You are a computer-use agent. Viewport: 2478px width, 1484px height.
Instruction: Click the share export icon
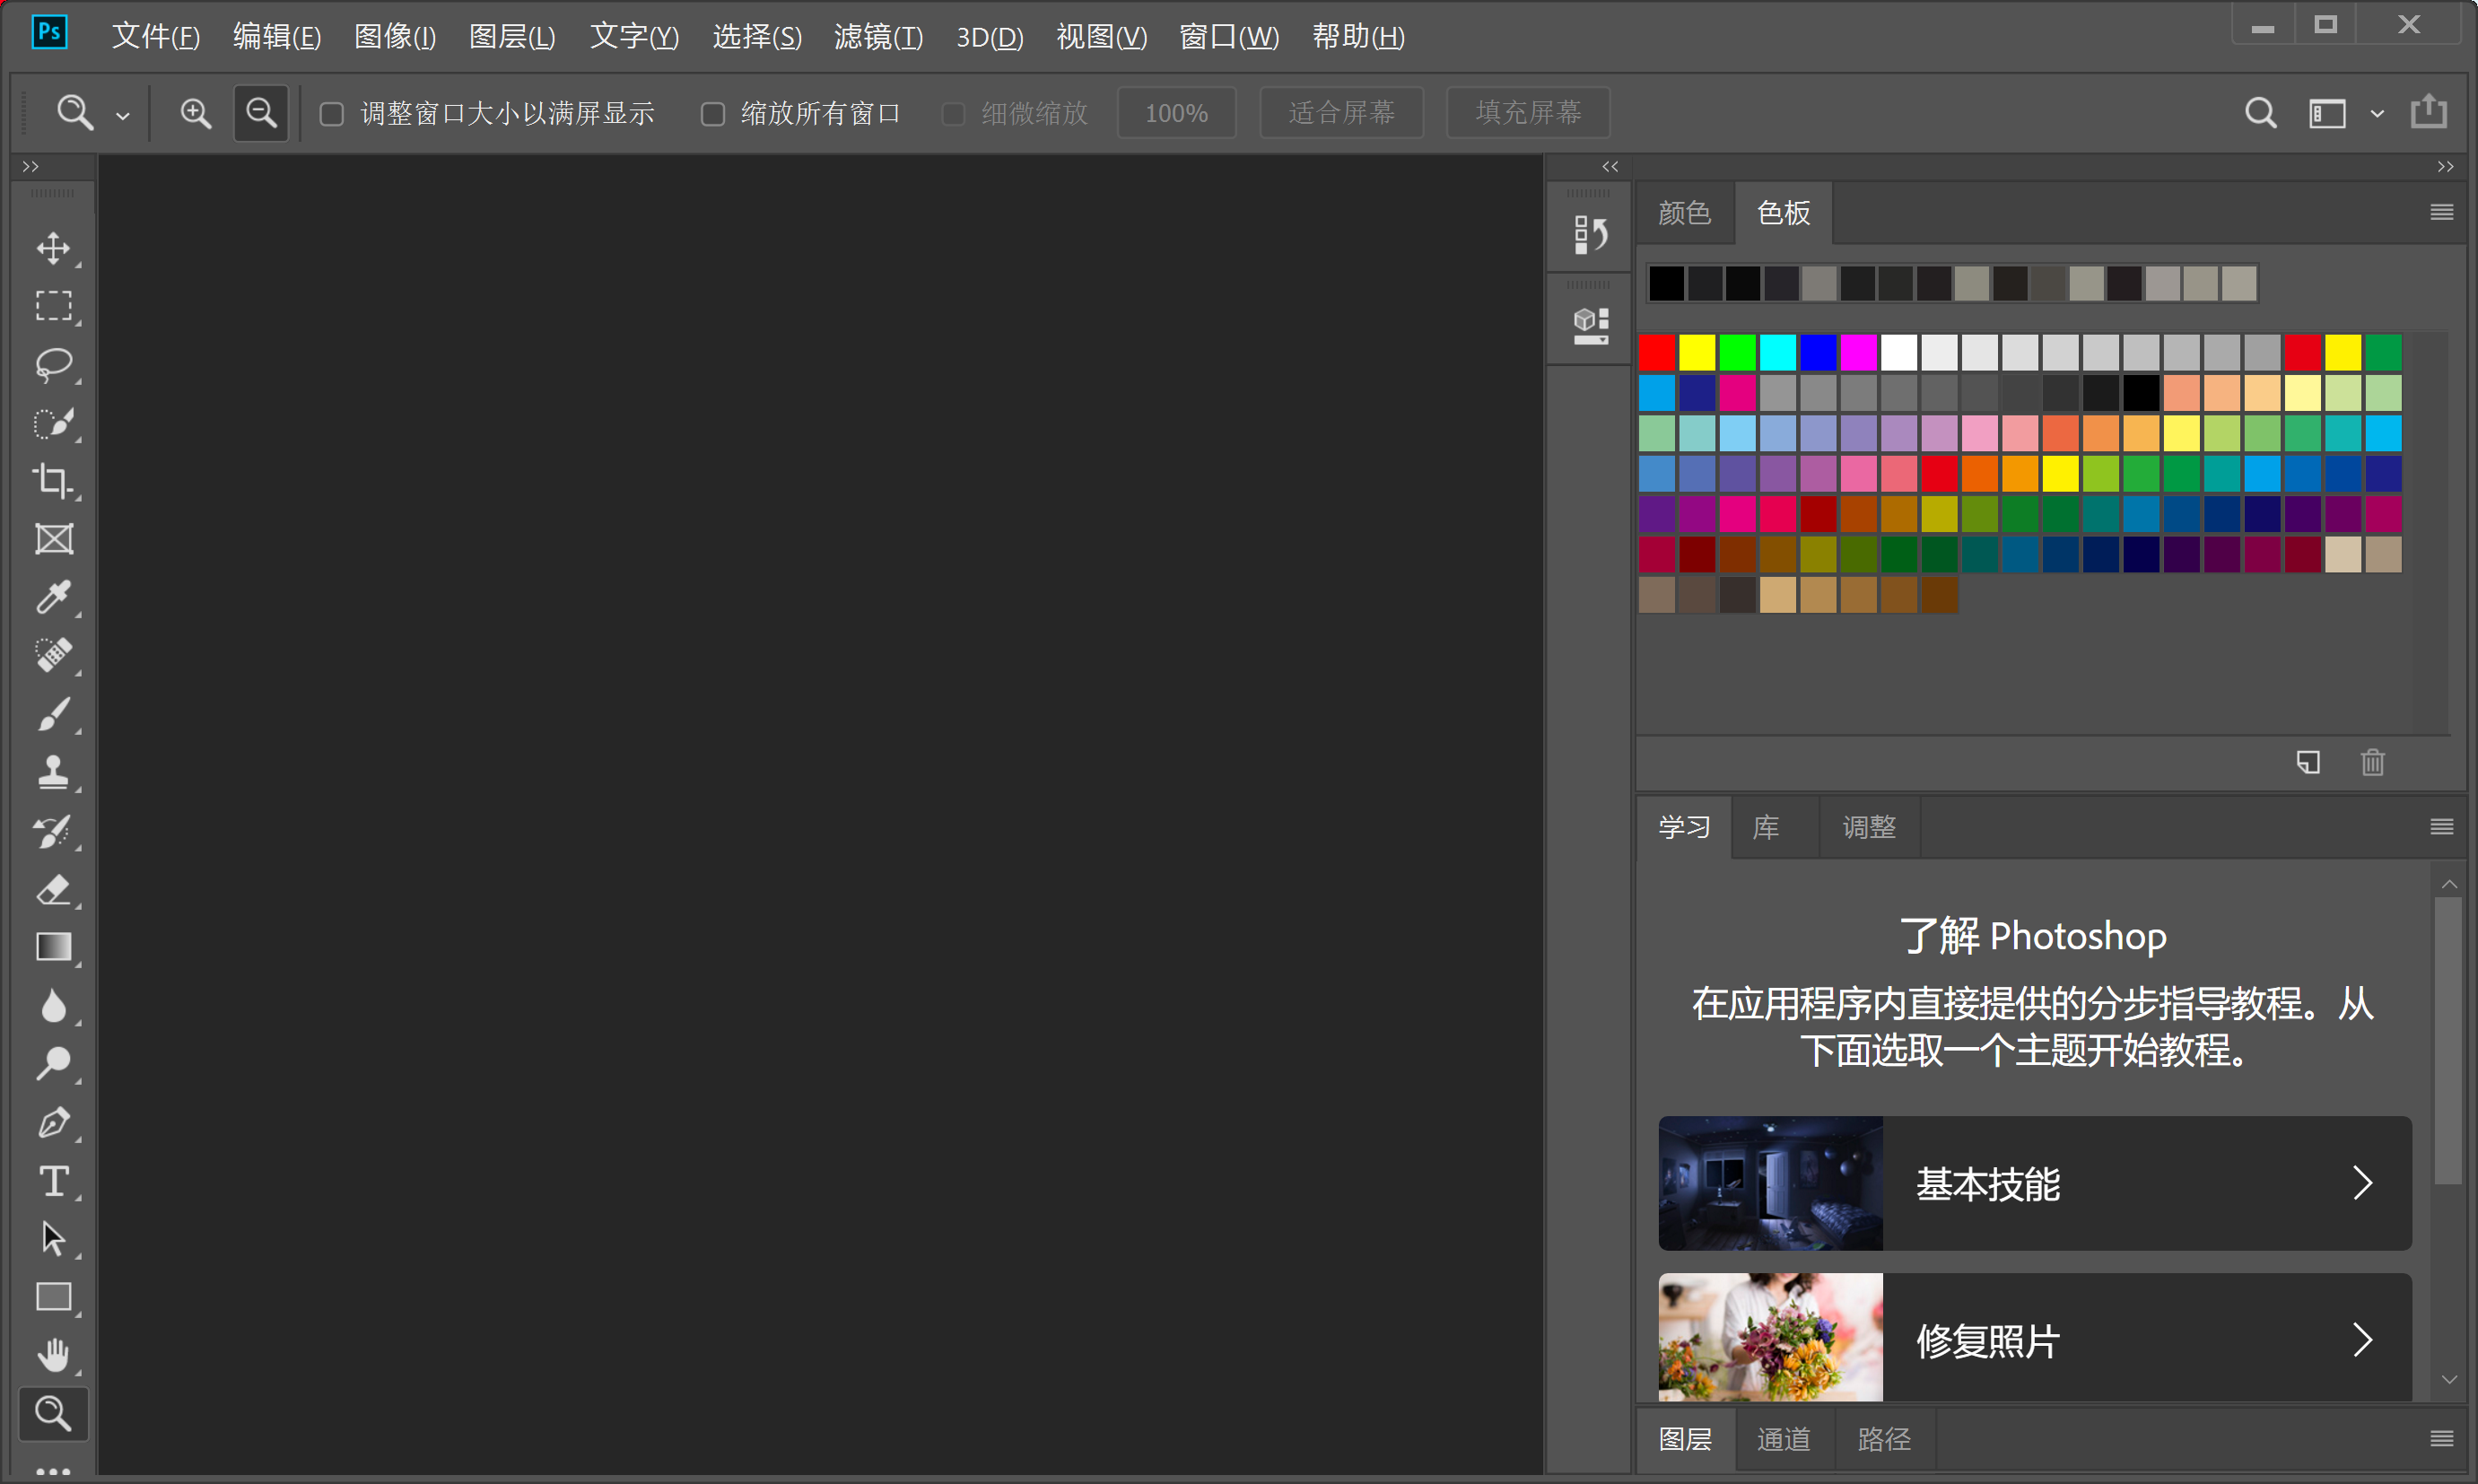click(x=2428, y=111)
